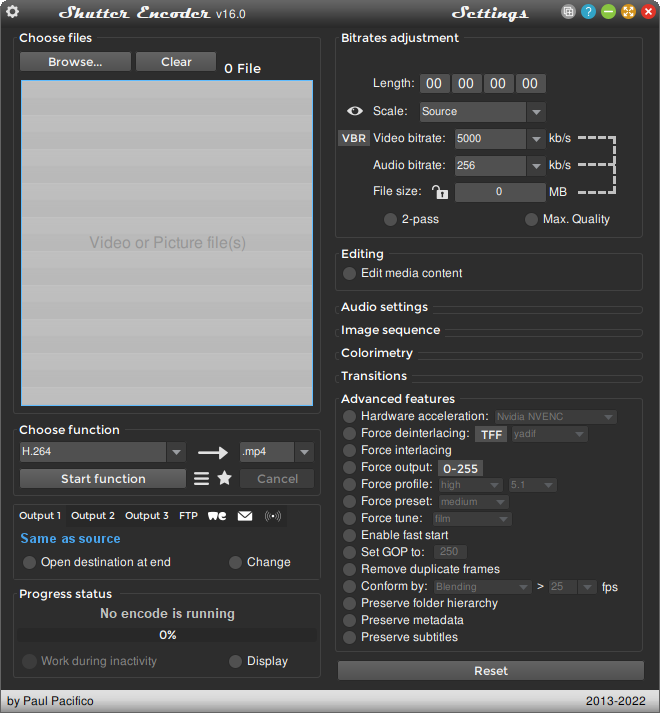The height and width of the screenshot is (713, 660).
Task: Open the Video bitrate dropdown
Action: pos(537,139)
